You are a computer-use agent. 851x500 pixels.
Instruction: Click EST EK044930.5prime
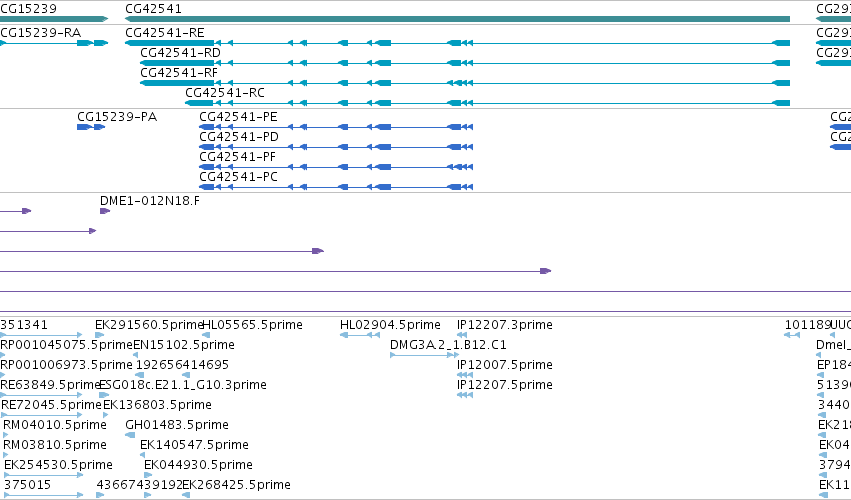[x=198, y=465]
